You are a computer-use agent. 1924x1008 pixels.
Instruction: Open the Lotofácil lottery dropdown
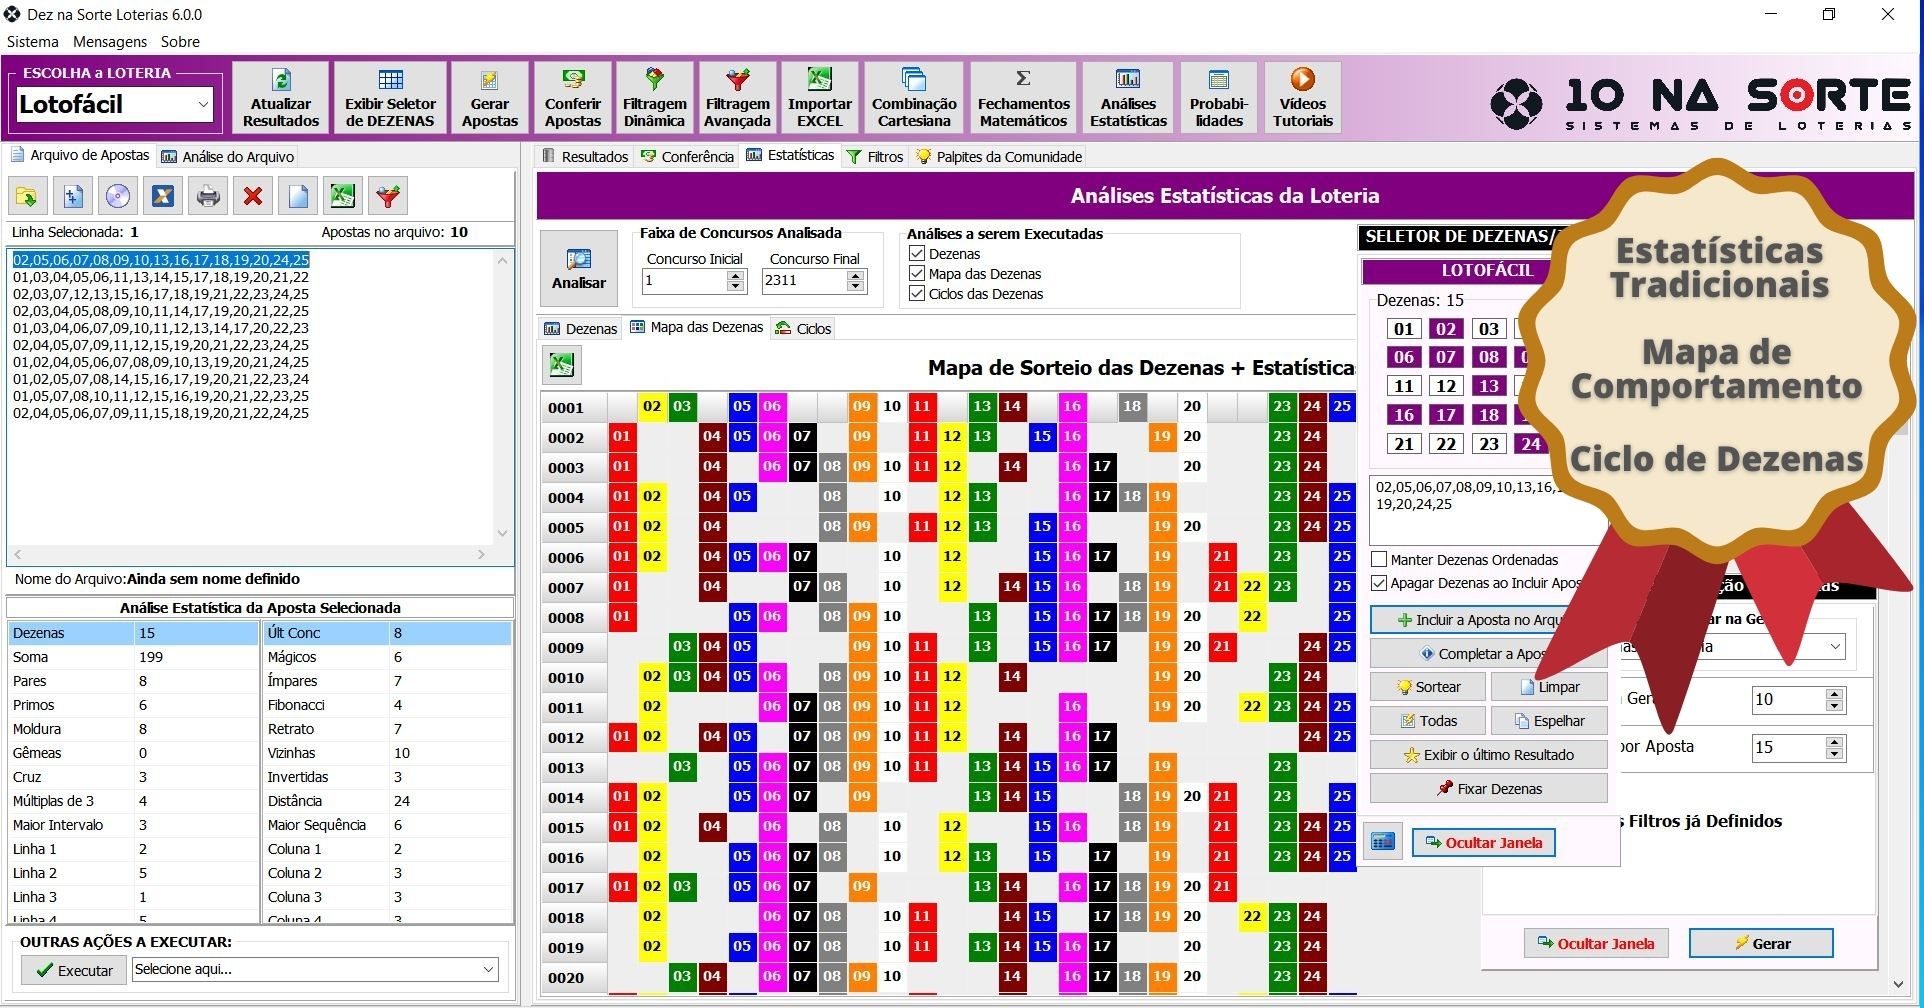pyautogui.click(x=203, y=104)
